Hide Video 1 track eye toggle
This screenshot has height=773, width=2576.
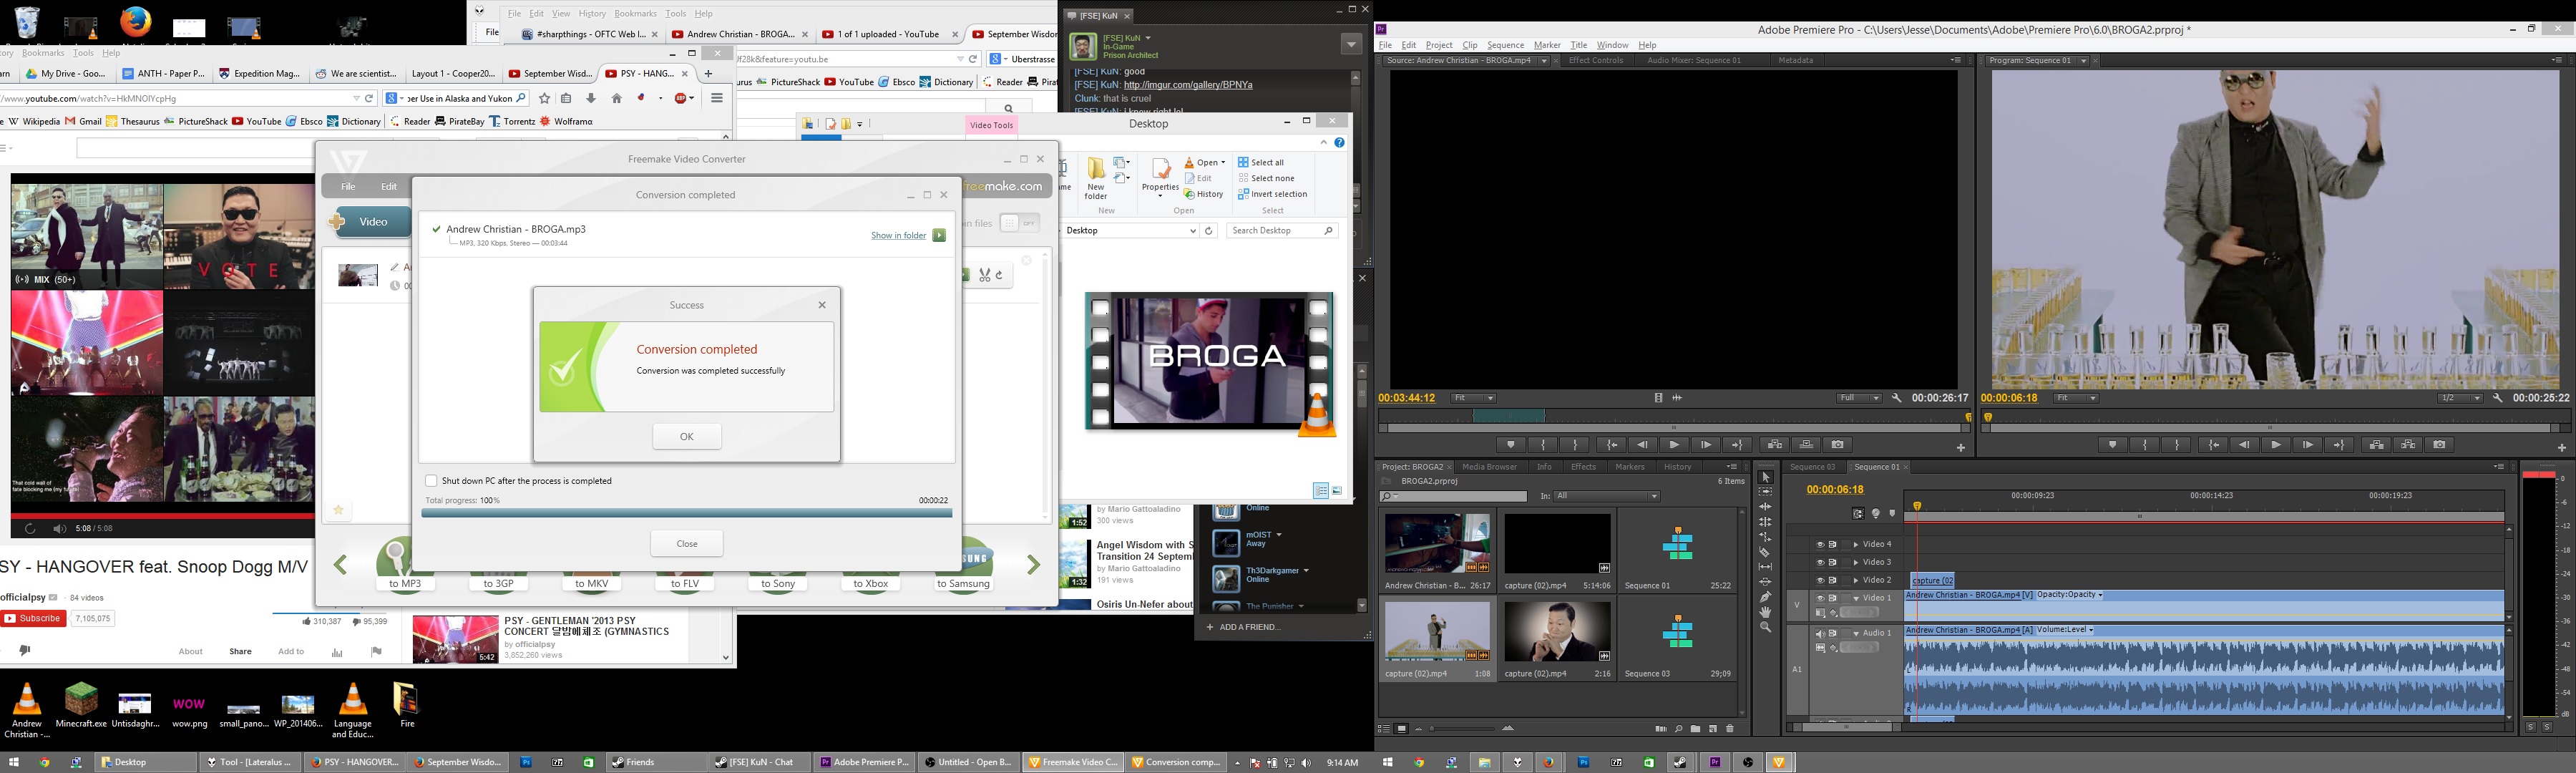coord(1820,598)
